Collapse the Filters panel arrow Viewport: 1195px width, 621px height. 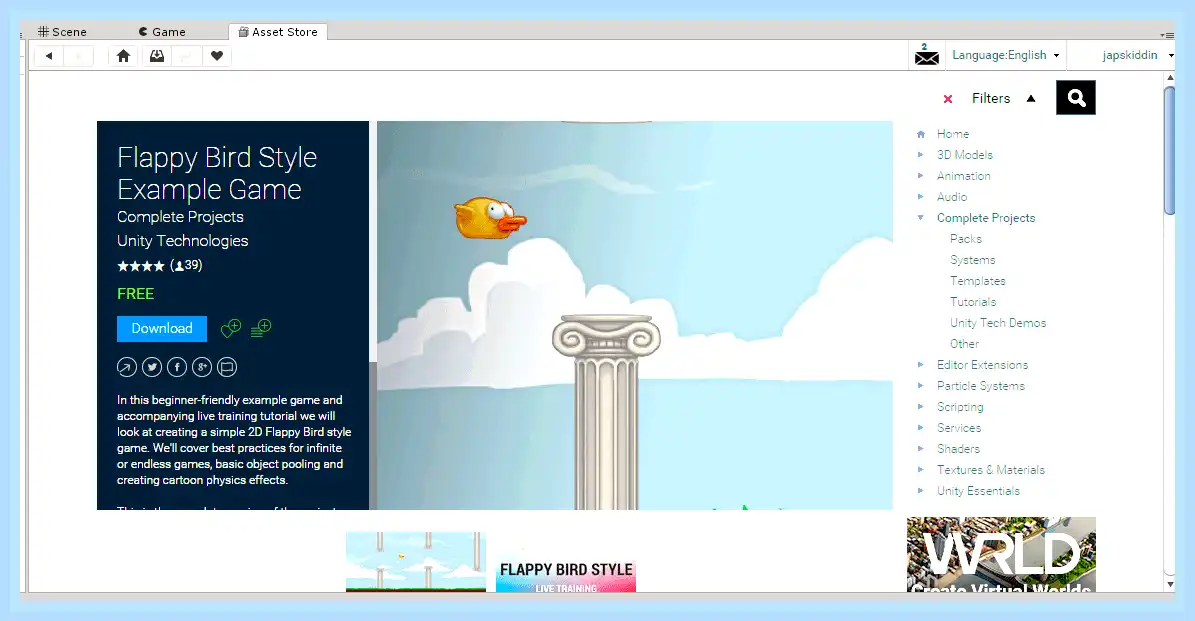pos(1031,98)
